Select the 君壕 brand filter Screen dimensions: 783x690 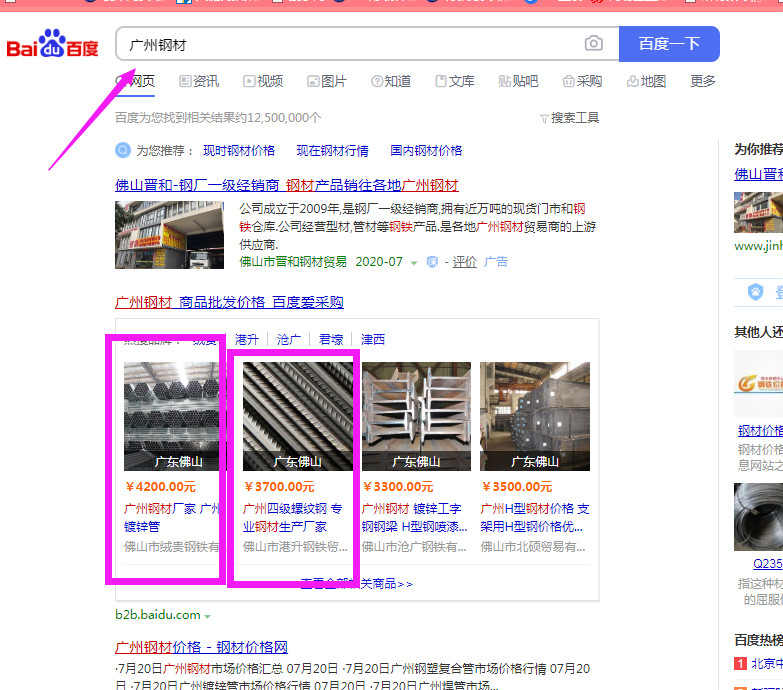331,340
